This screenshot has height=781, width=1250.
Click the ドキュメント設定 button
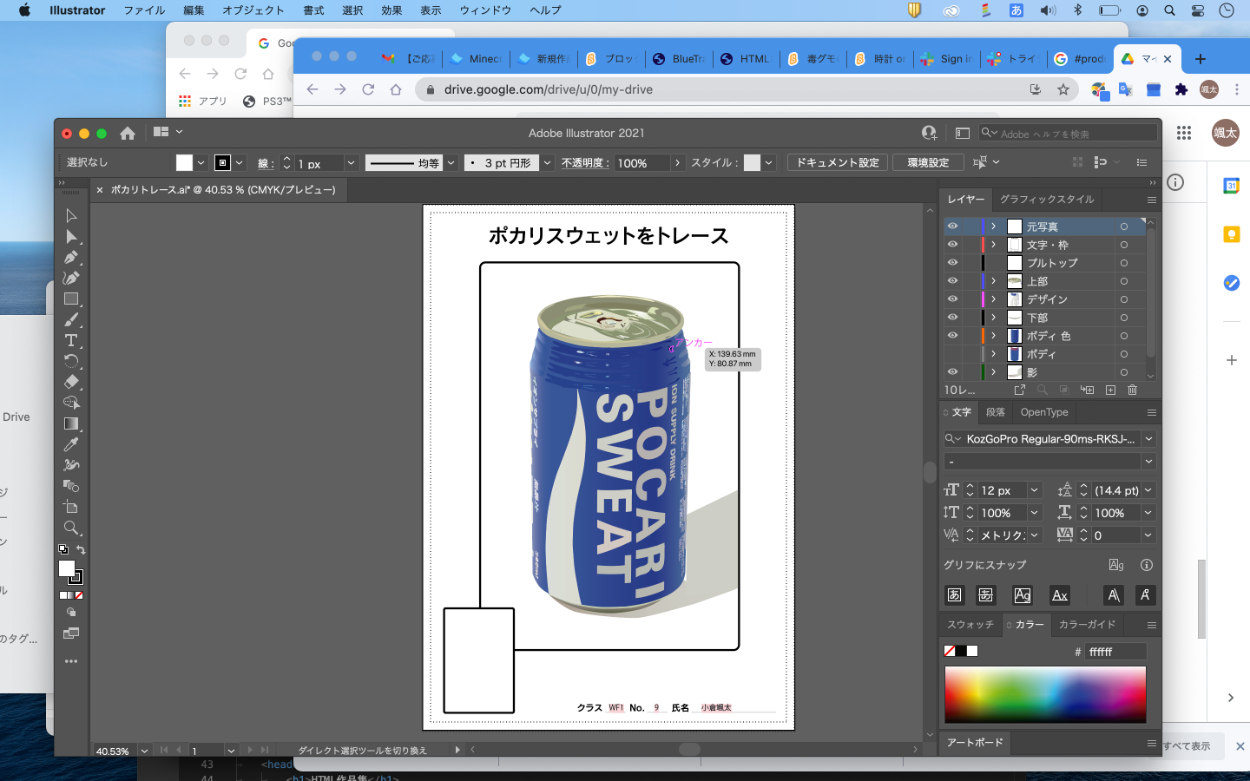tap(837, 163)
